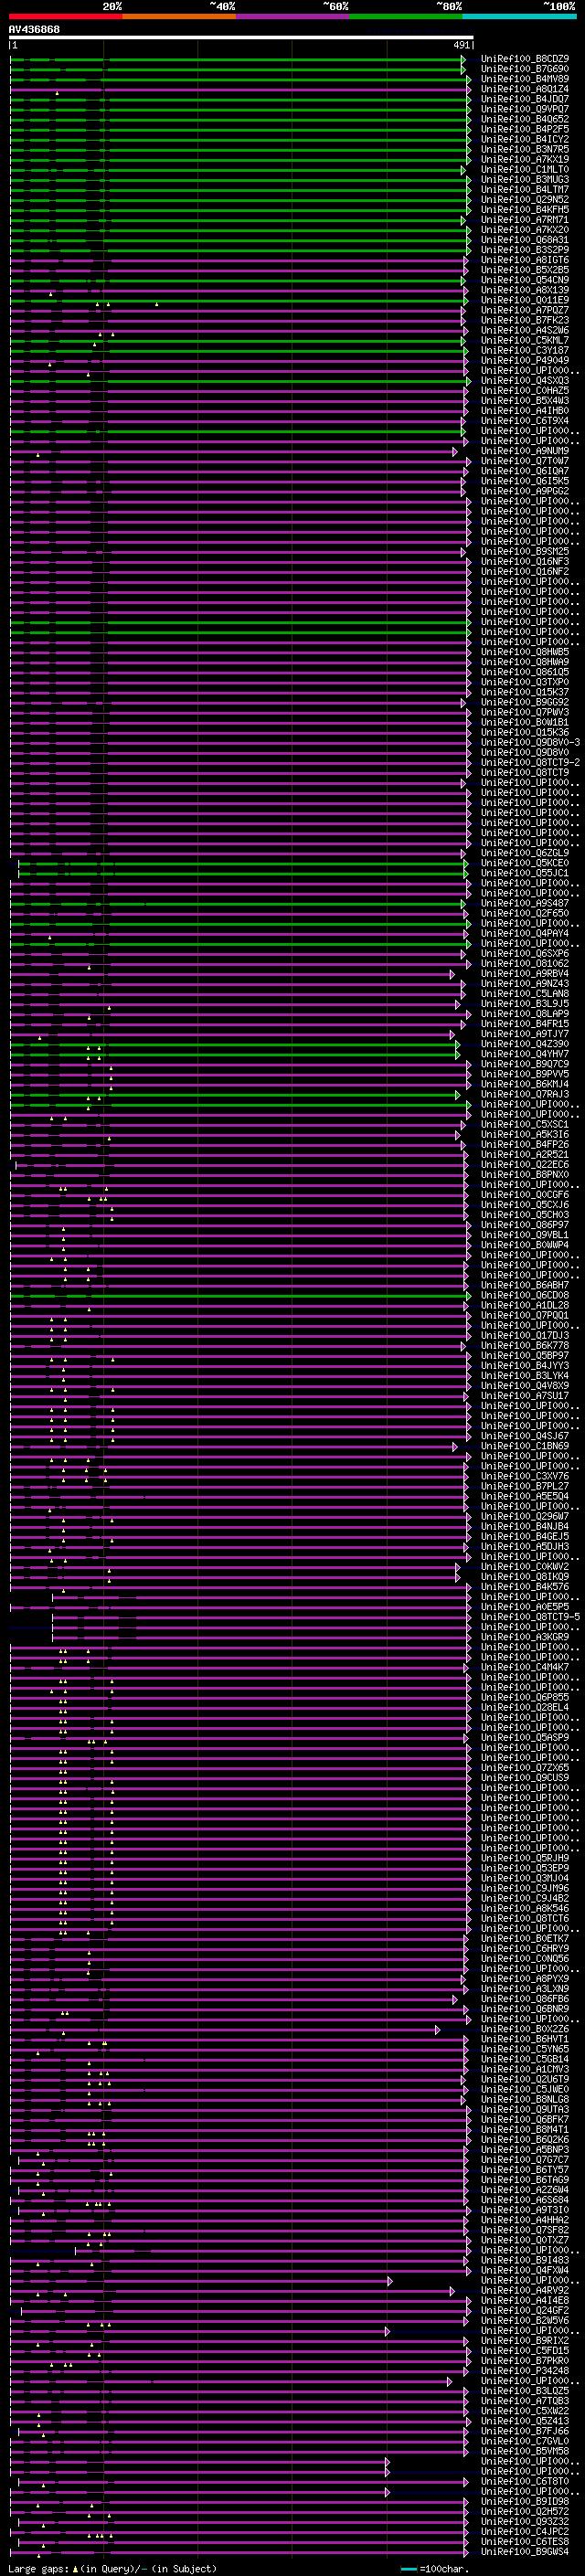The width and height of the screenshot is (585, 2576).
Task: Click the UniRef100_C5KML7 label
Action: click(525, 340)
